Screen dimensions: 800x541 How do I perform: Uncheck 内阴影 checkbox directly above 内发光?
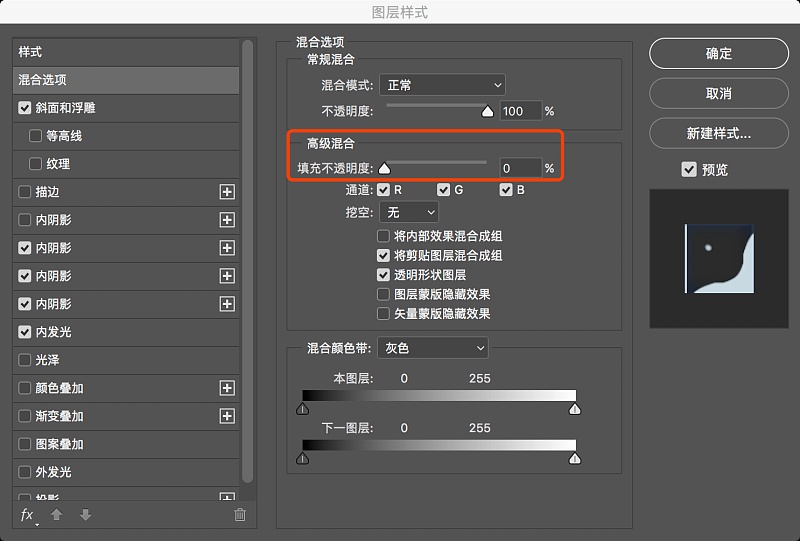(x=24, y=304)
